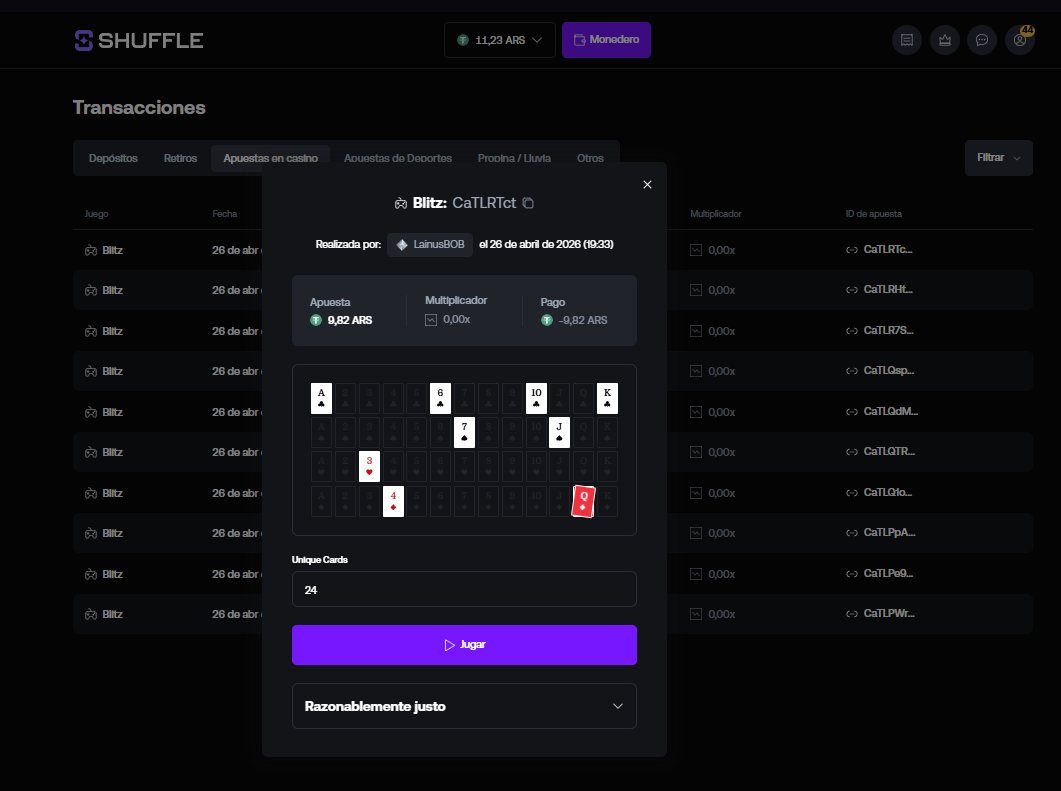This screenshot has width=1061, height=791.
Task: Close the Blitz bet details dialog
Action: pos(648,185)
